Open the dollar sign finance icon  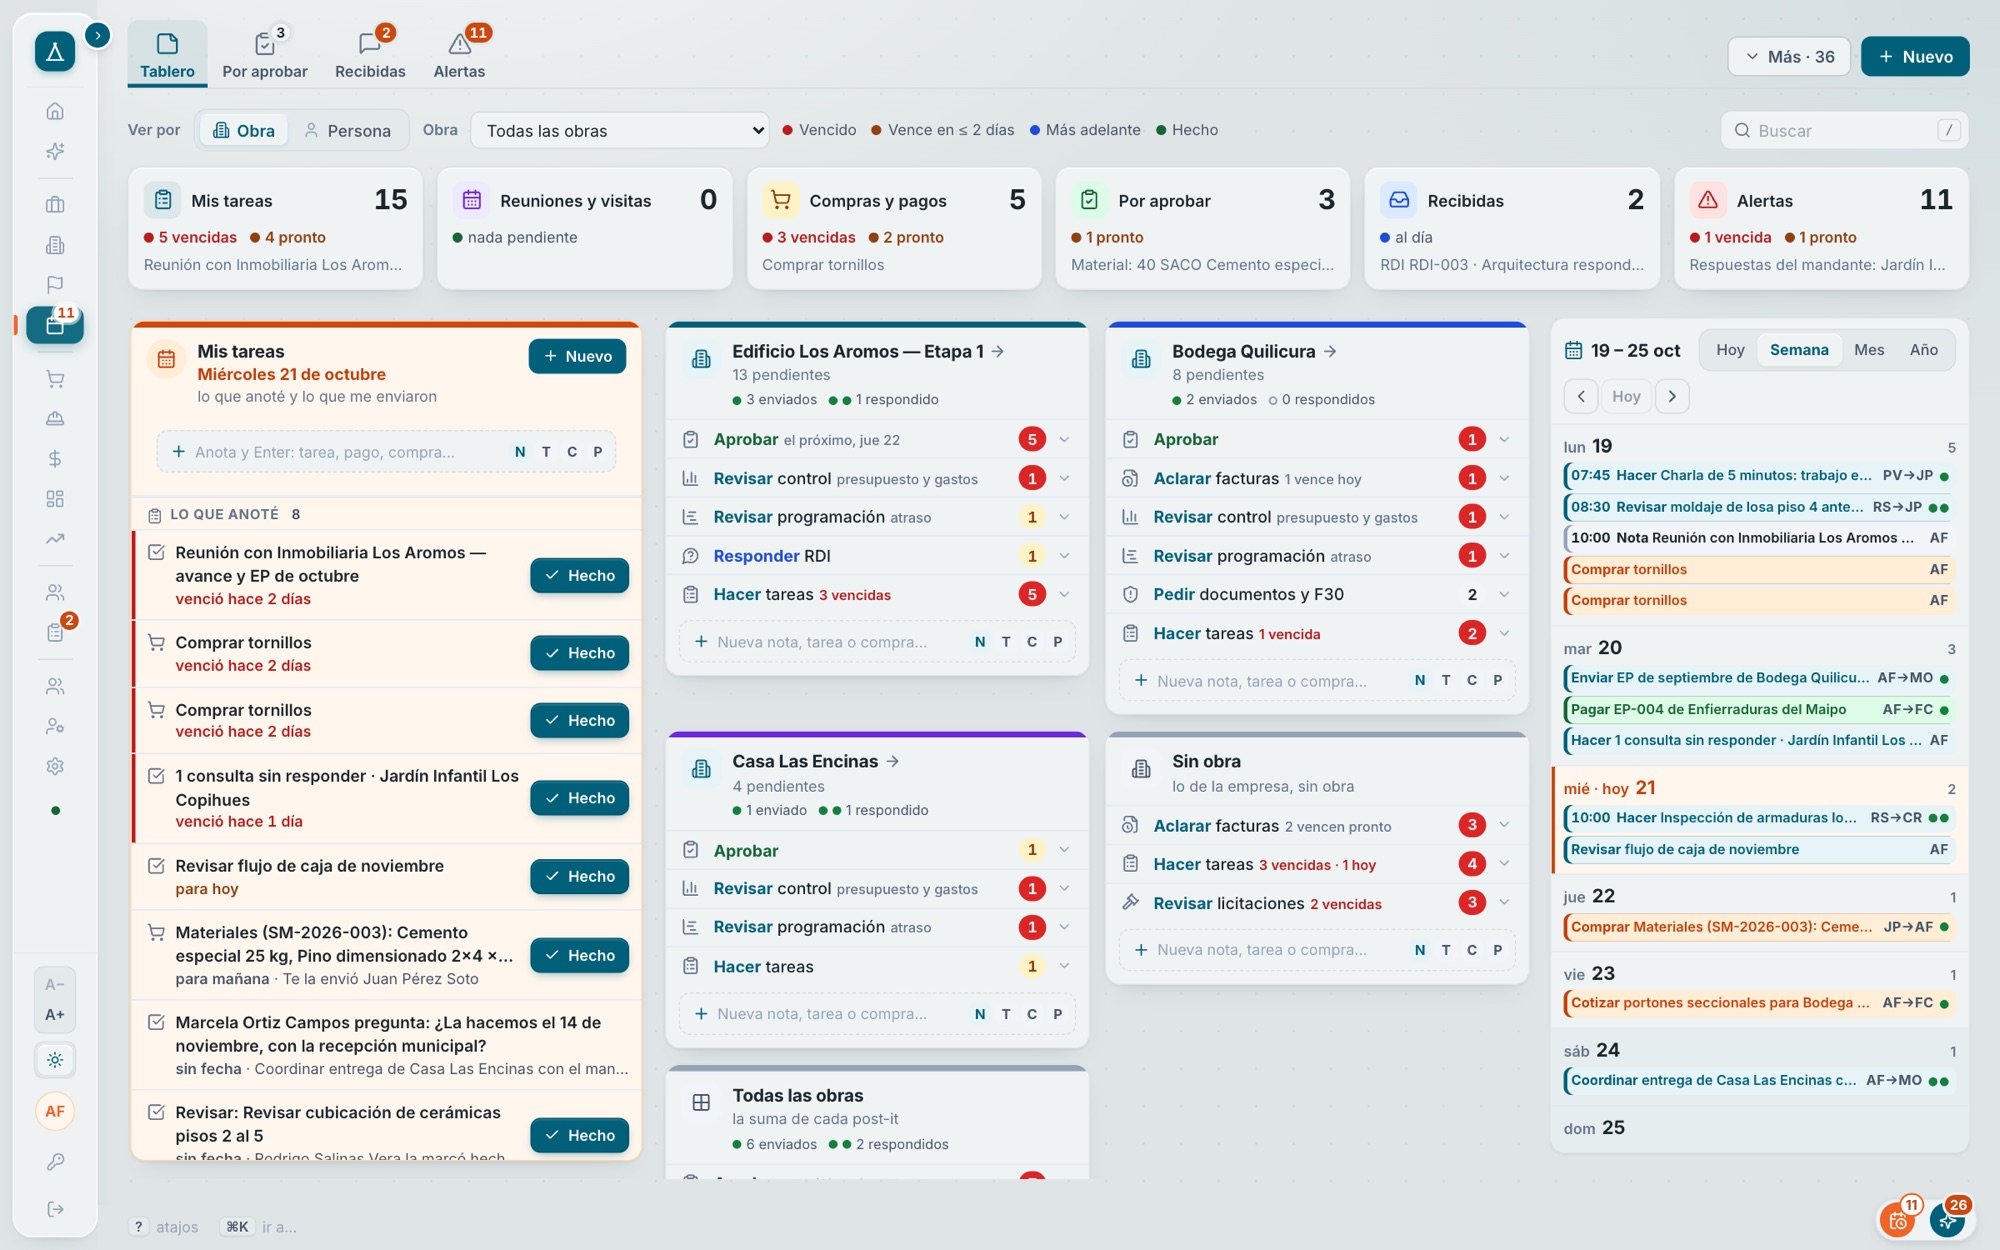(x=55, y=459)
